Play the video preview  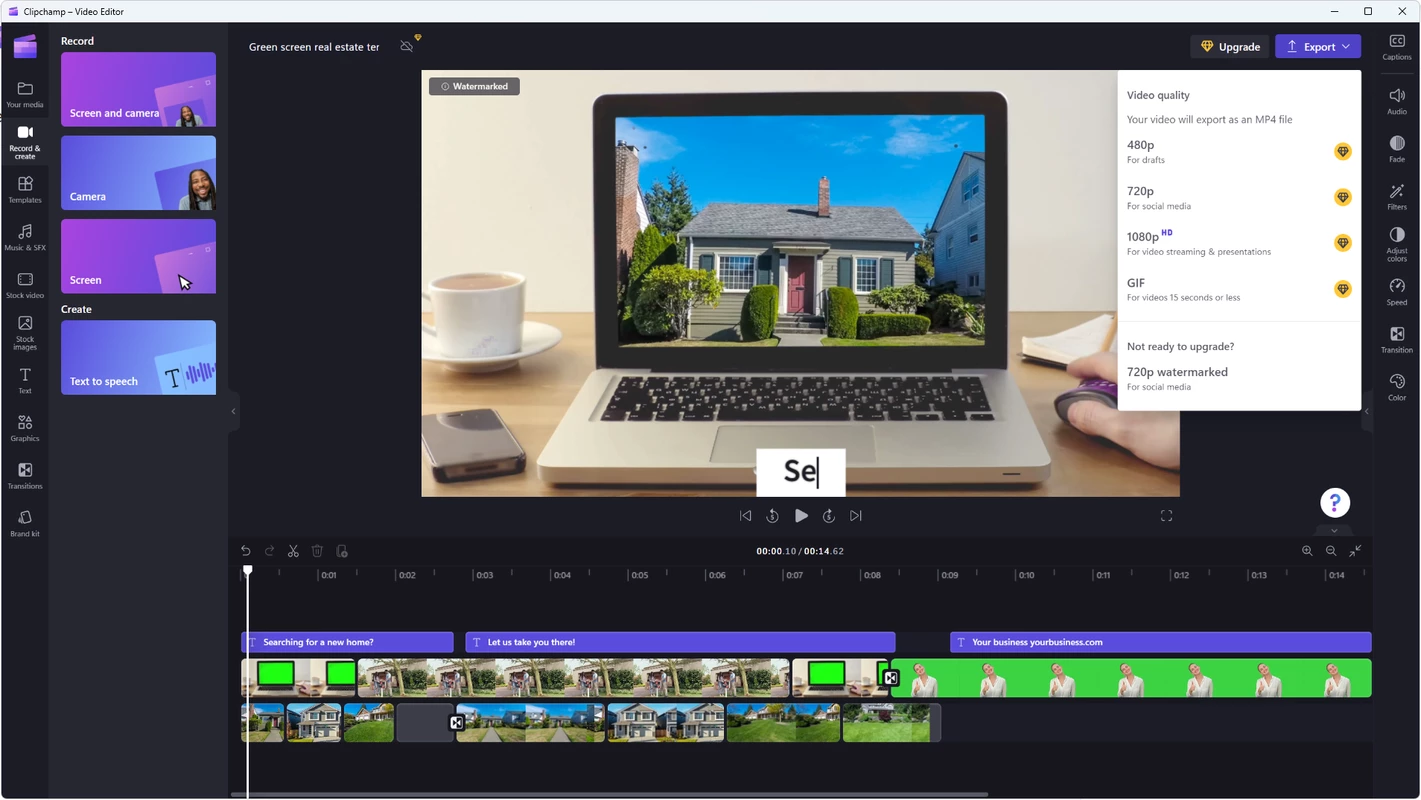coord(801,516)
